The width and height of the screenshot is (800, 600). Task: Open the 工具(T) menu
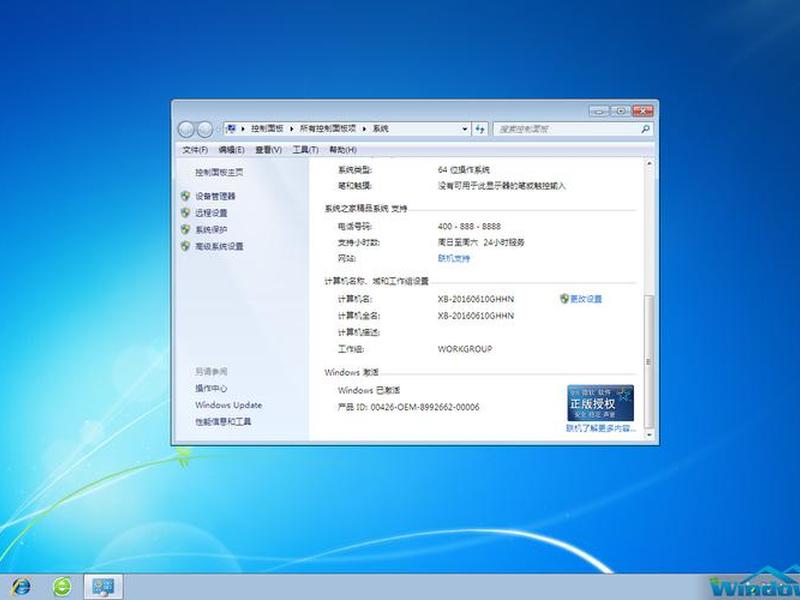click(x=305, y=149)
